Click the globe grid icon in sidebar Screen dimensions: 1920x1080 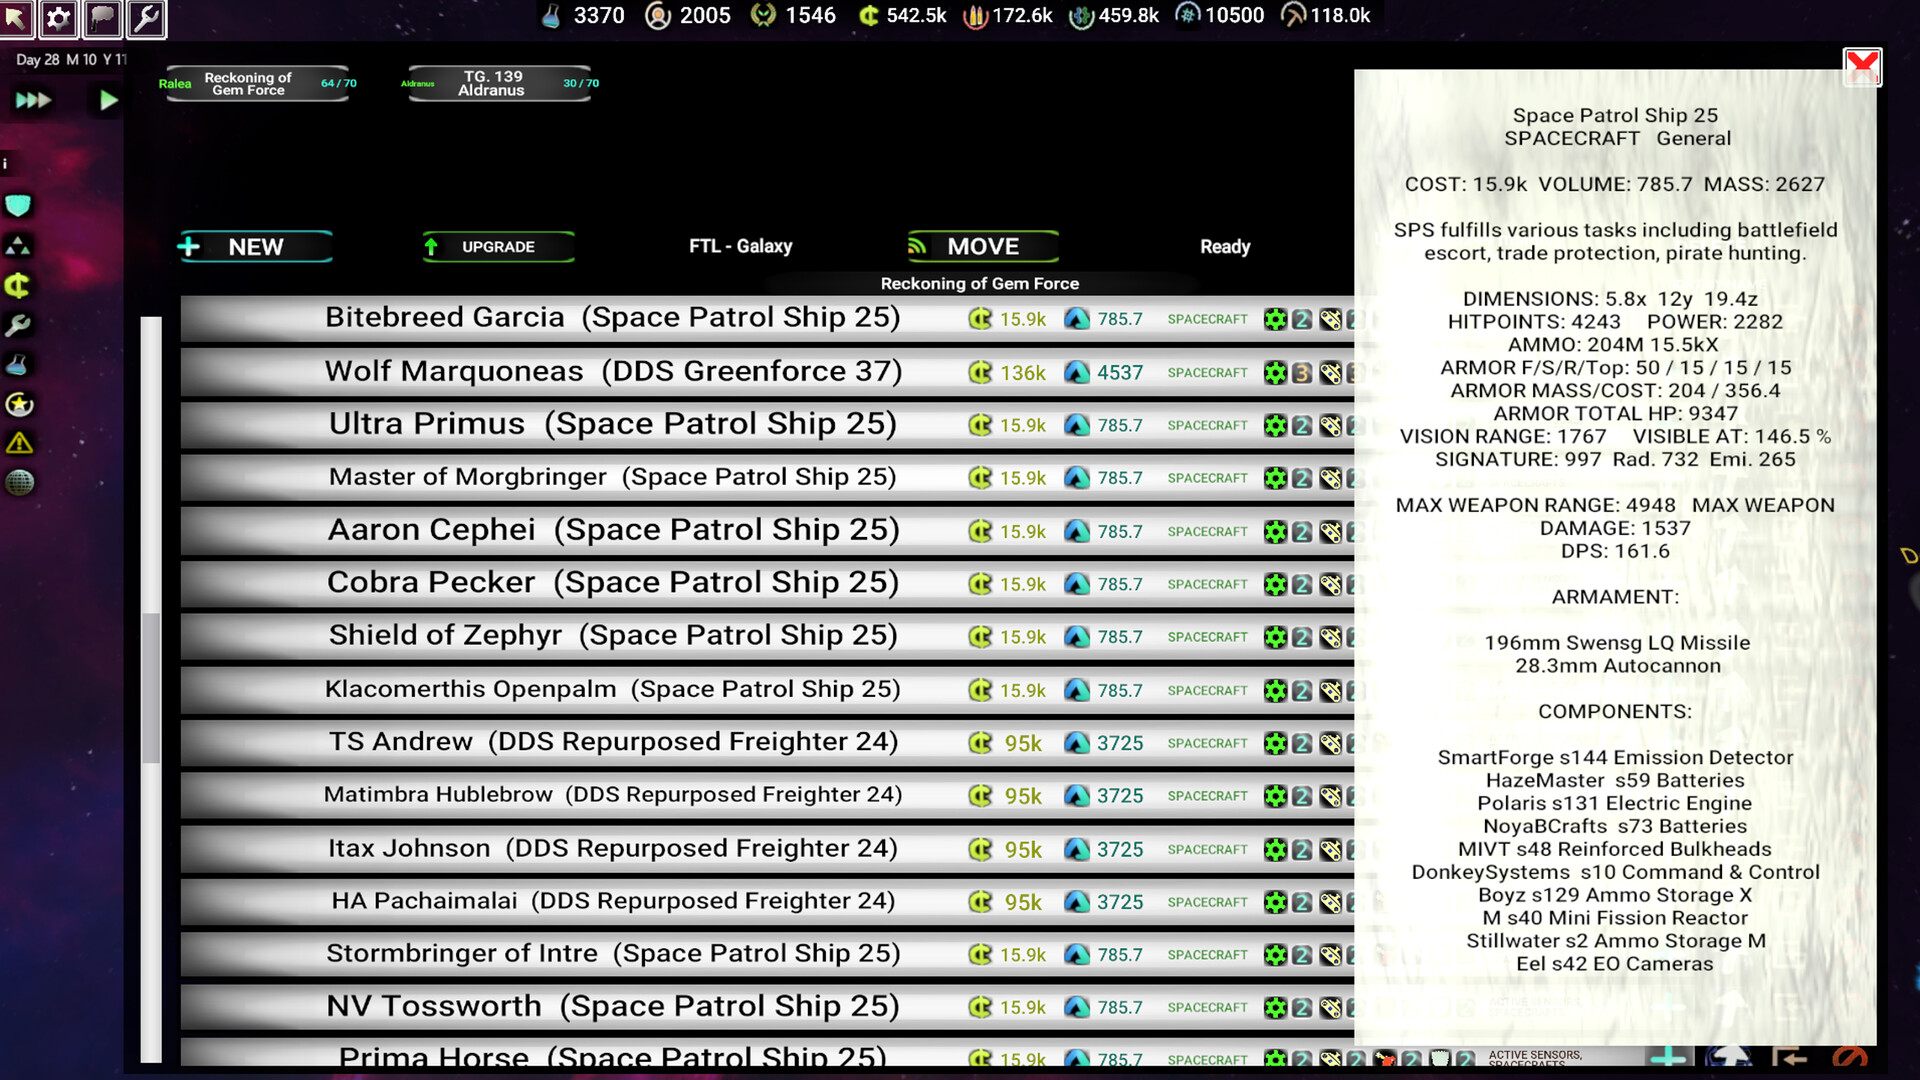coord(19,483)
